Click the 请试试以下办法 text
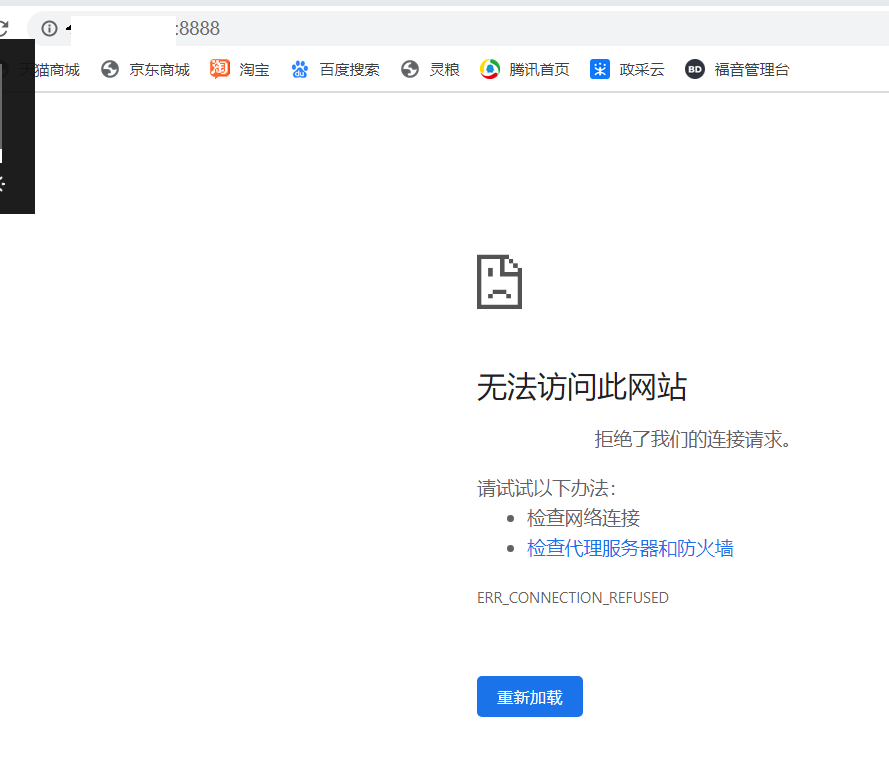 (547, 488)
